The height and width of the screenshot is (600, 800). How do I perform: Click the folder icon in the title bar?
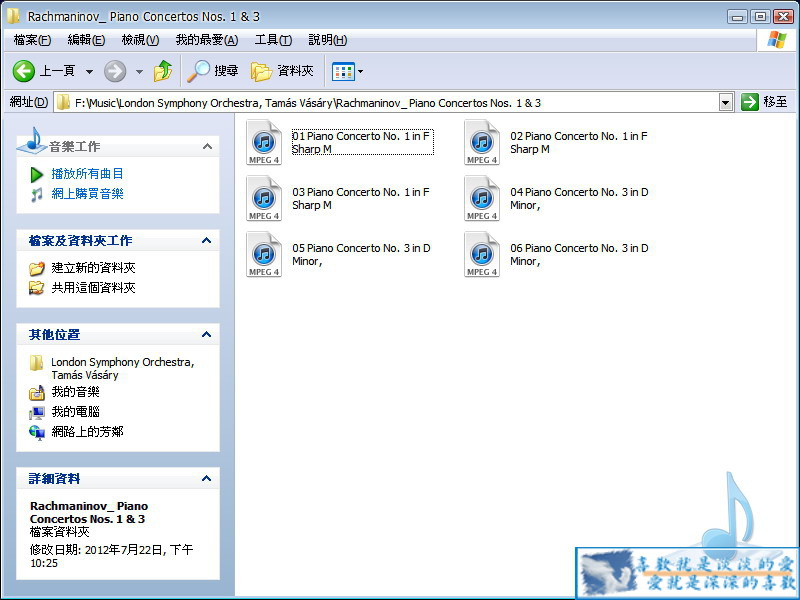pos(14,16)
